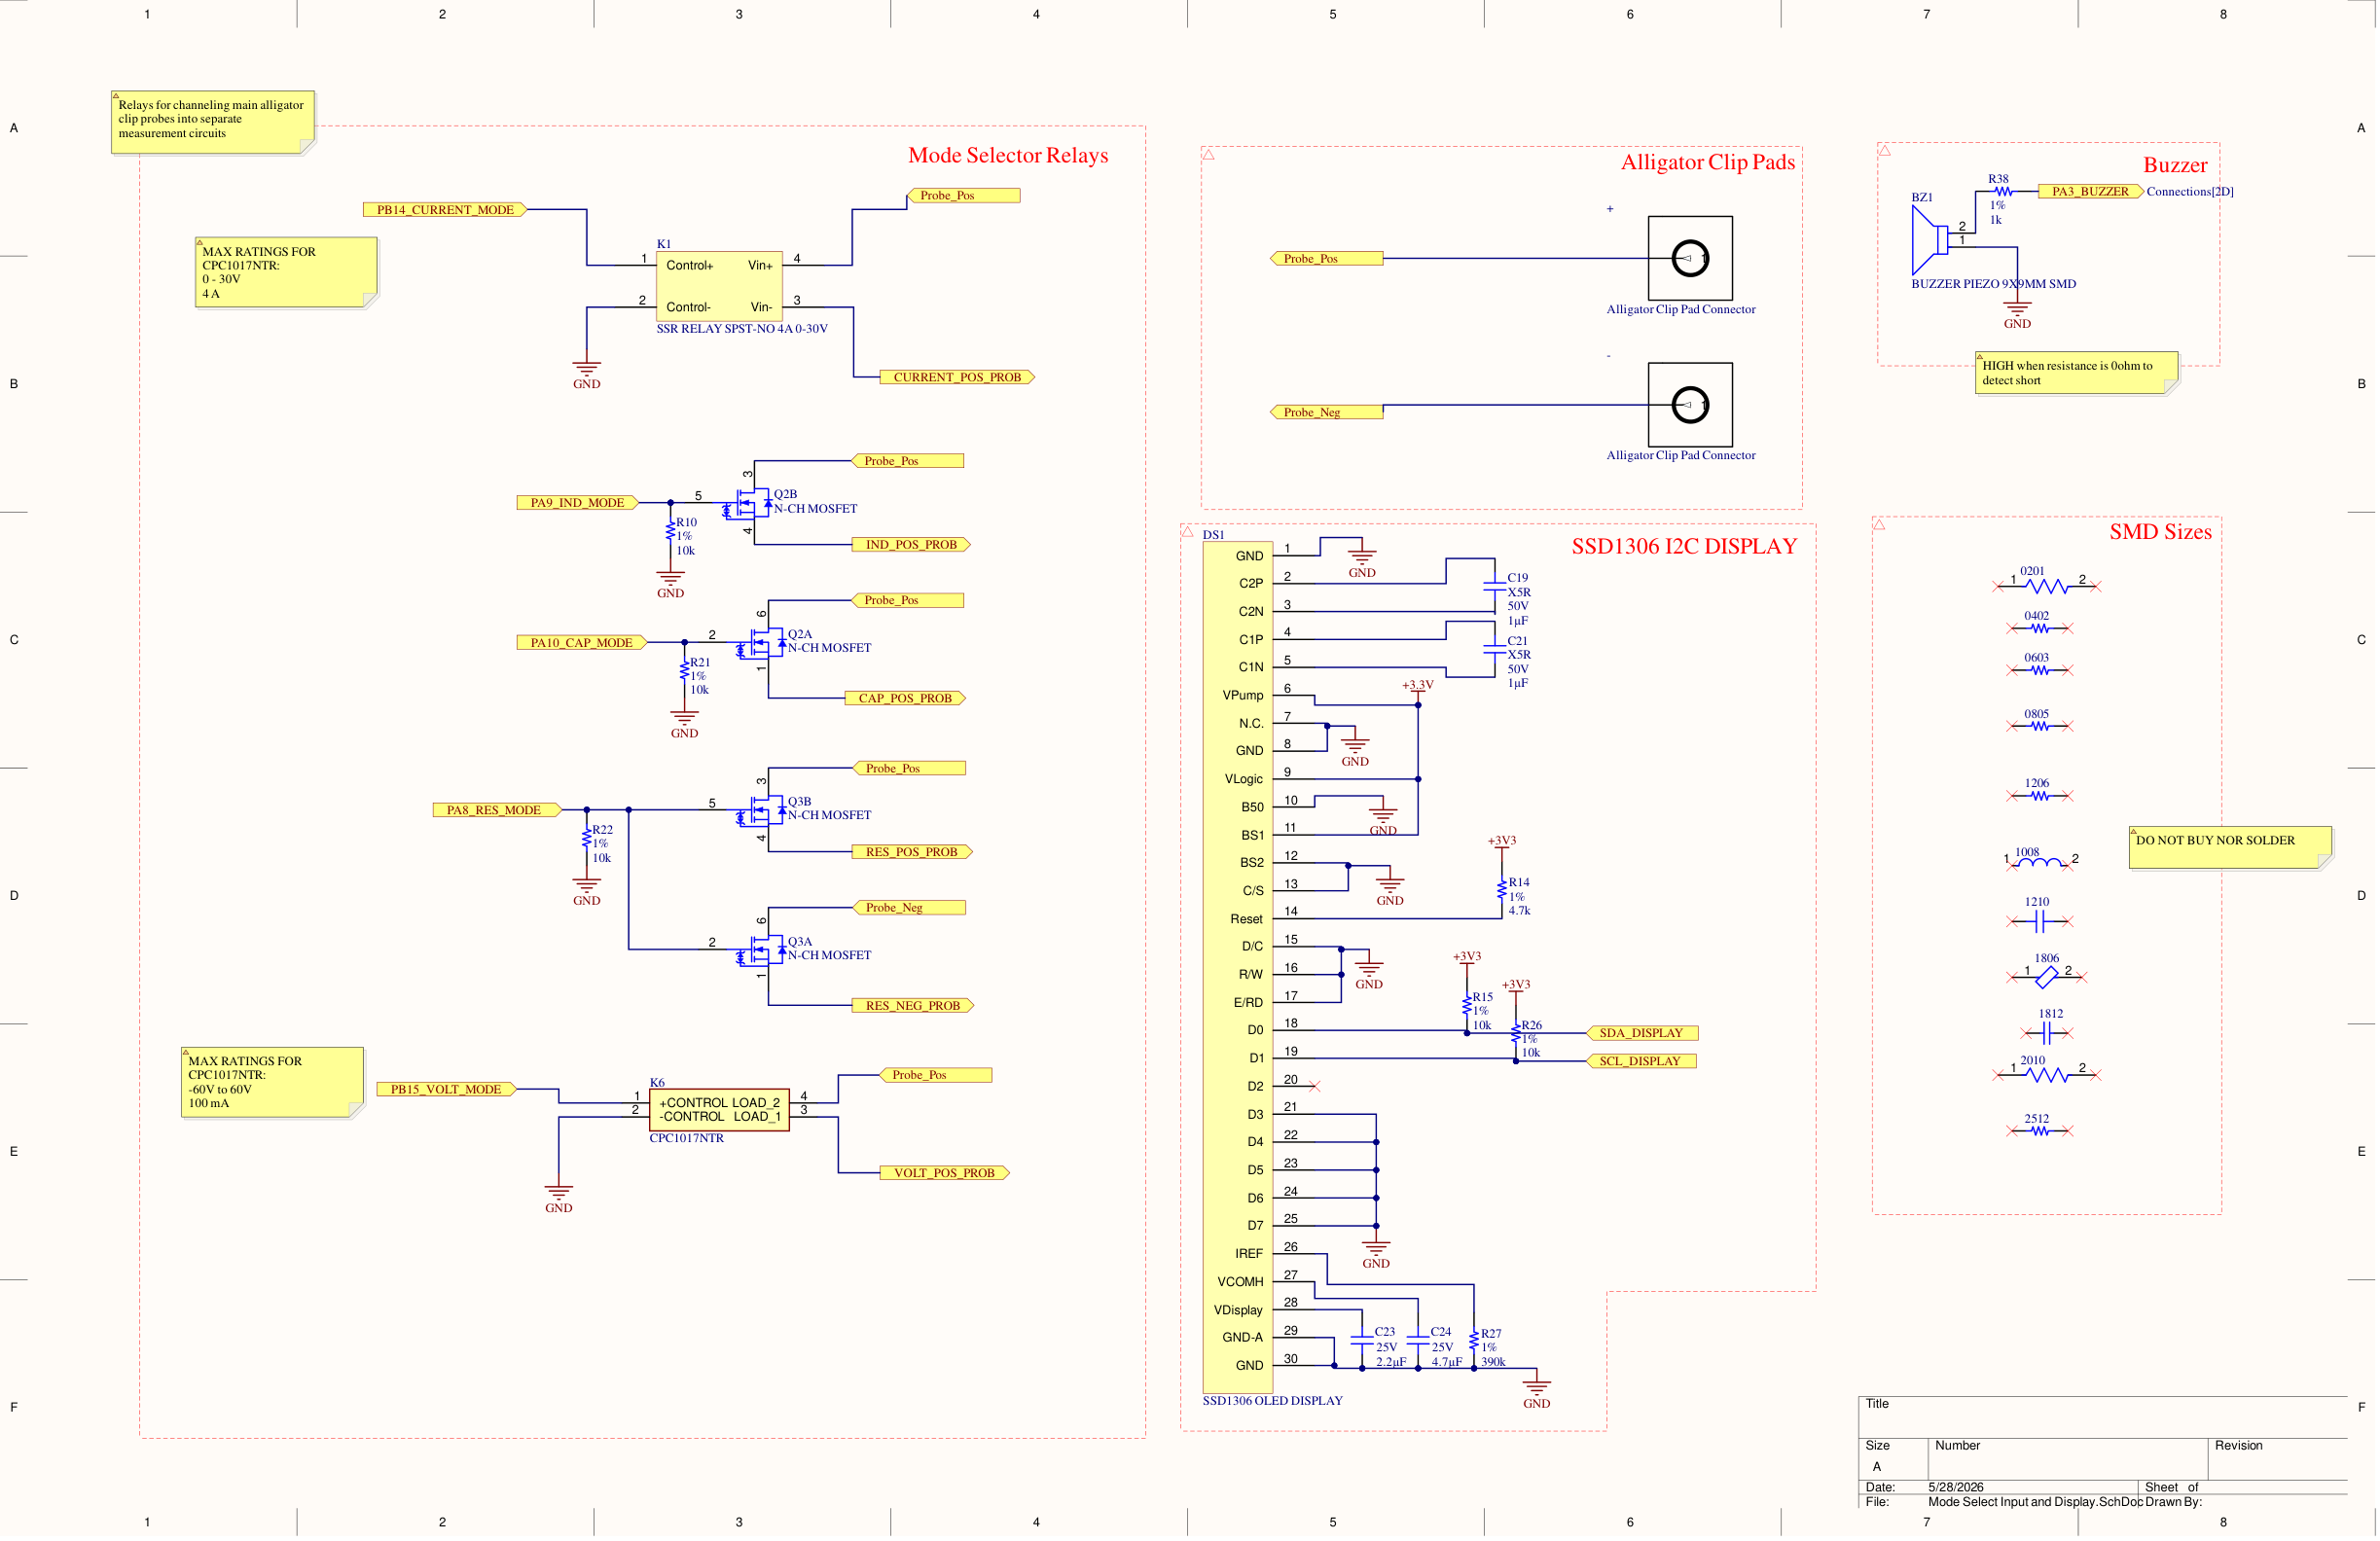Select the Q2B N-CH MOSFET symbol
The image size is (2380, 1541).
(748, 502)
